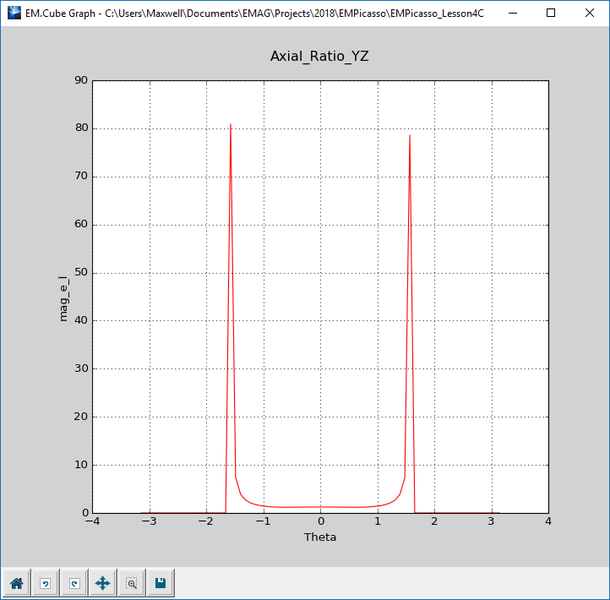Image resolution: width=610 pixels, height=600 pixels.
Task: Click the 4 tick label on the x-axis
Action: click(548, 522)
